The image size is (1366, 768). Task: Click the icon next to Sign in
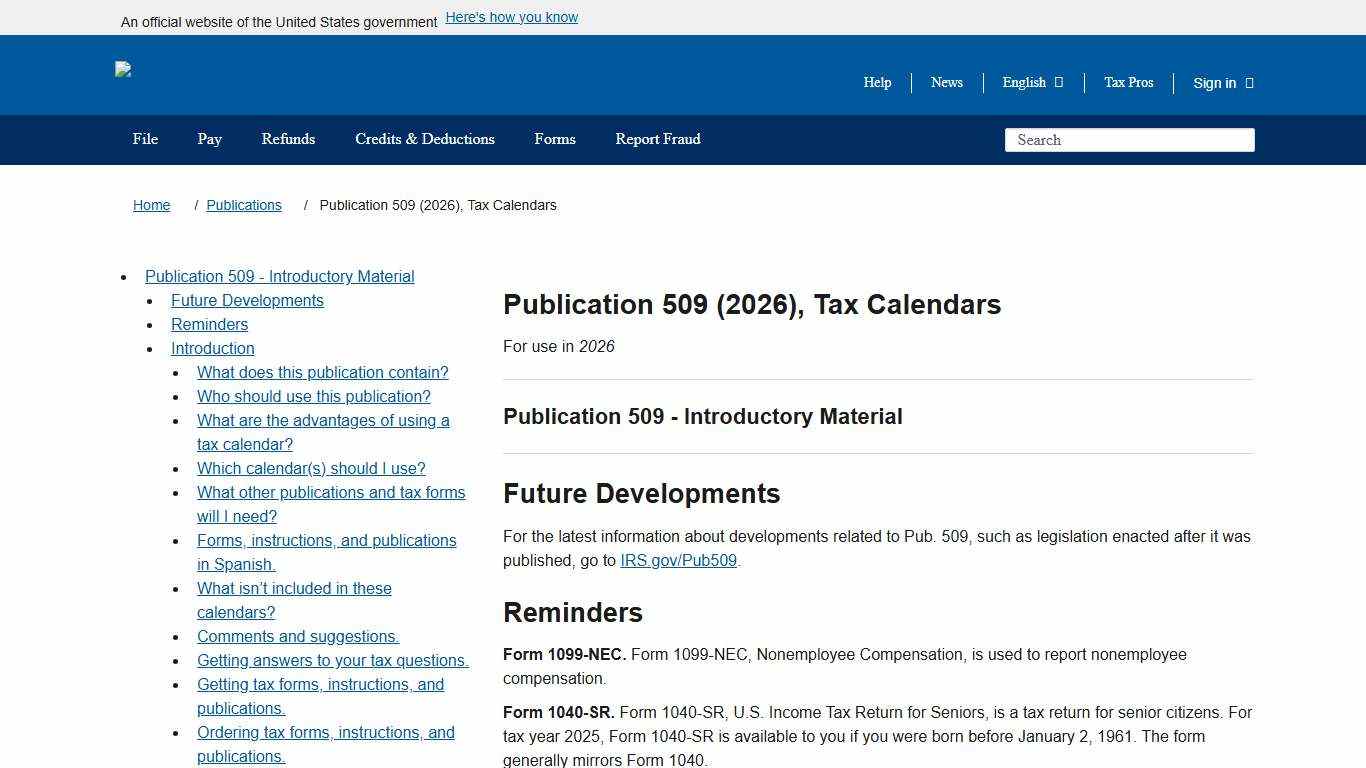[x=1249, y=83]
